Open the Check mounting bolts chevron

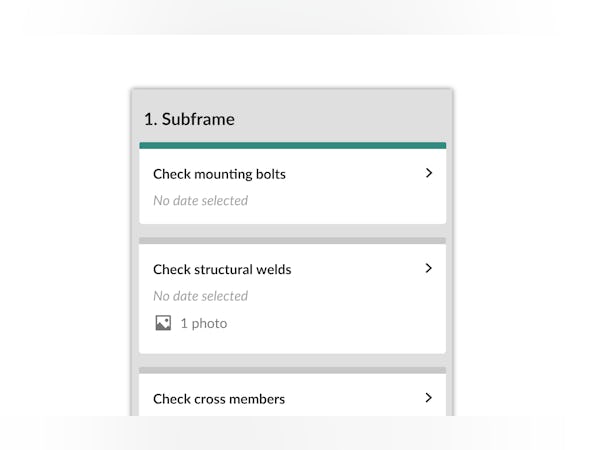tap(429, 173)
